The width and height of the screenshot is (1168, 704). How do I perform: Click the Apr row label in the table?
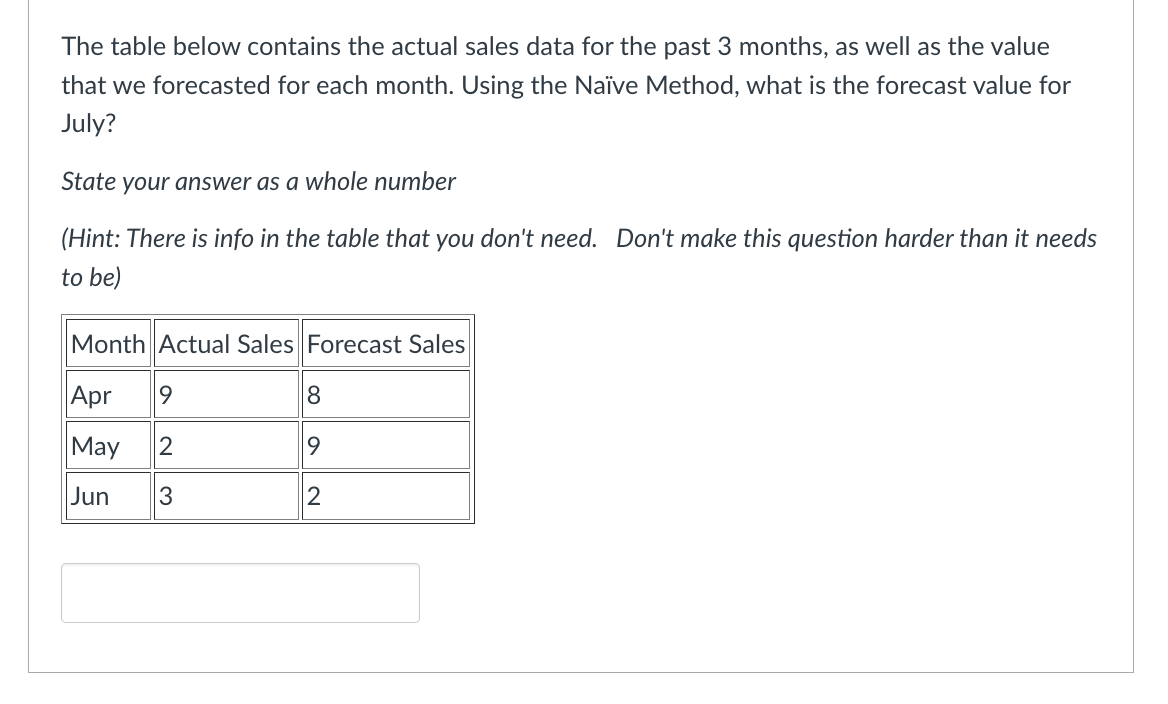[x=90, y=394]
